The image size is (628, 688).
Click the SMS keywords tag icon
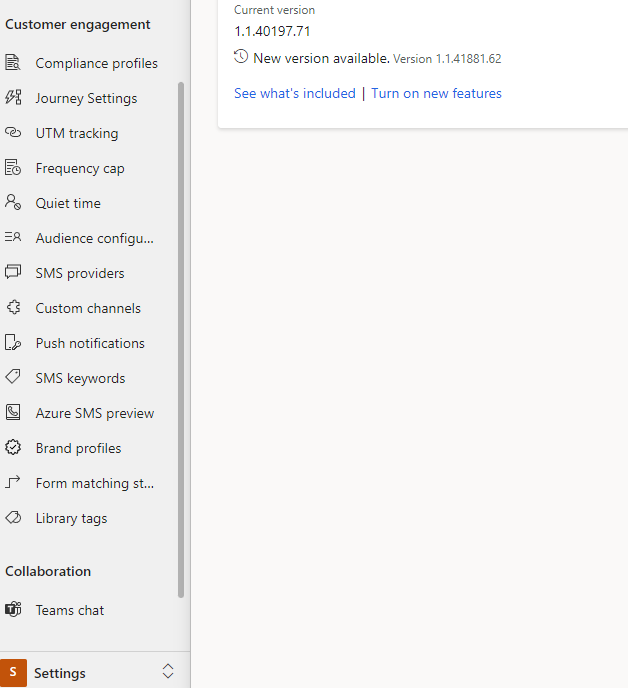pos(13,377)
